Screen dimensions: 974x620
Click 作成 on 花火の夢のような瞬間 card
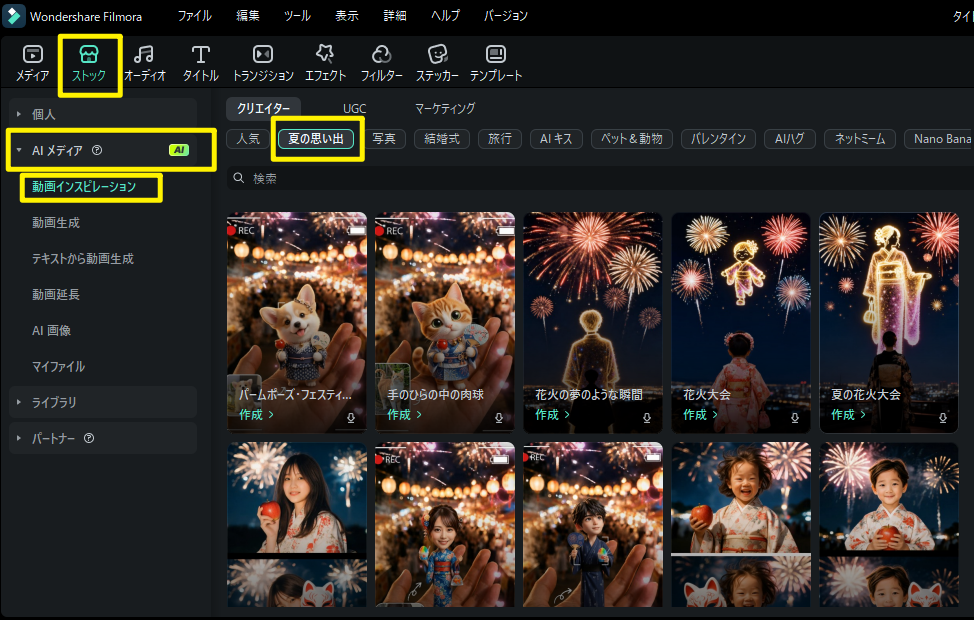pos(552,414)
